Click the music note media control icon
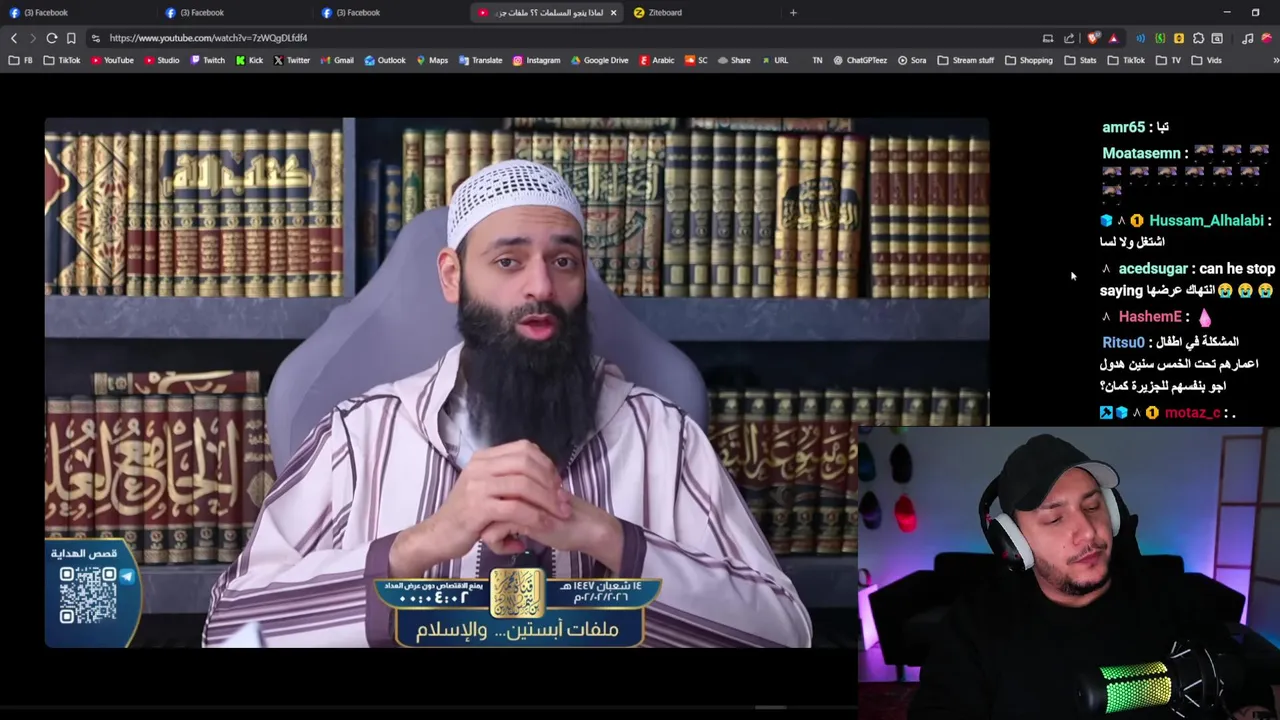1280x720 pixels. (1247, 38)
